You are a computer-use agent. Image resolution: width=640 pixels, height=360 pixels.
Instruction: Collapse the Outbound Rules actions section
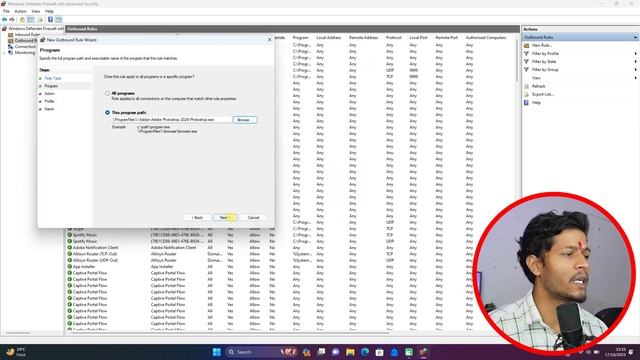click(636, 37)
